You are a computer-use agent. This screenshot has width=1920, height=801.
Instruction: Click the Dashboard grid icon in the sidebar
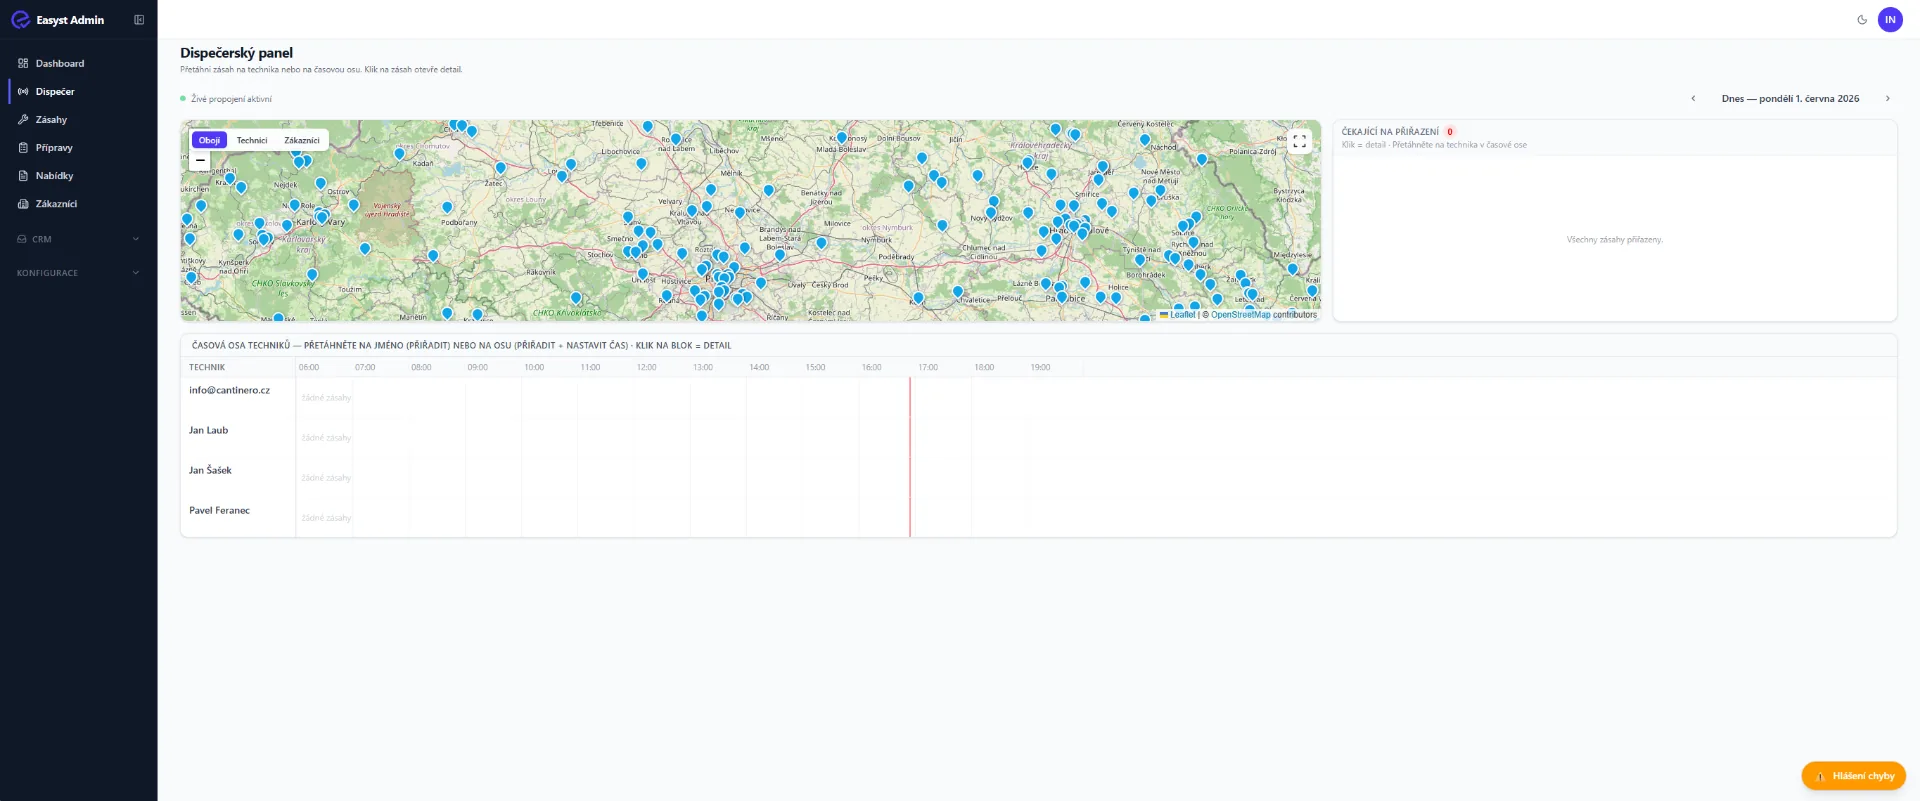click(23, 63)
